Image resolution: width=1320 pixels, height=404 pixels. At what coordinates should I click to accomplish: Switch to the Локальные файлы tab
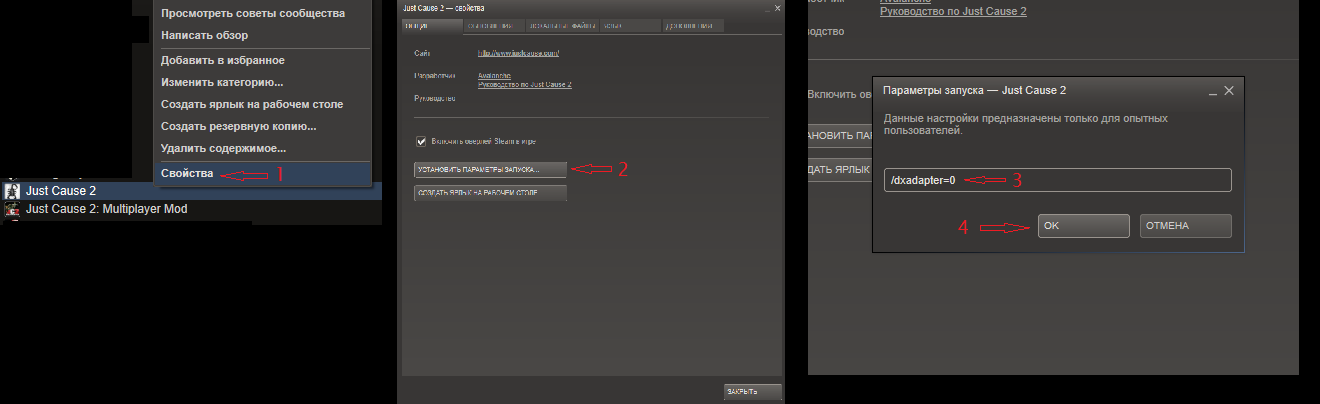563,24
